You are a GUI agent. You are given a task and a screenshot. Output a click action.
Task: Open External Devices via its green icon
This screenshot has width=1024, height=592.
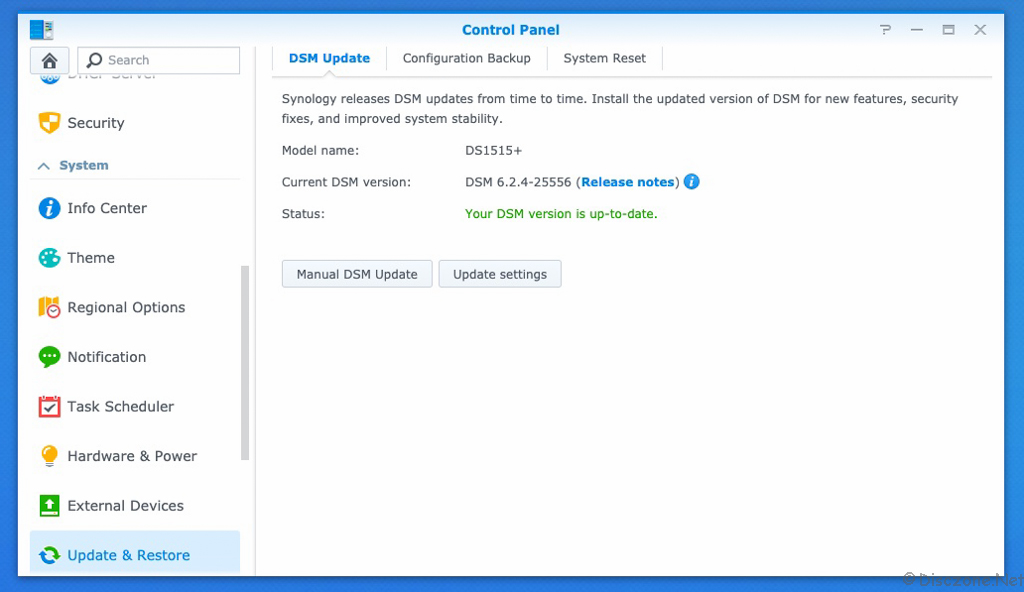[x=49, y=506]
